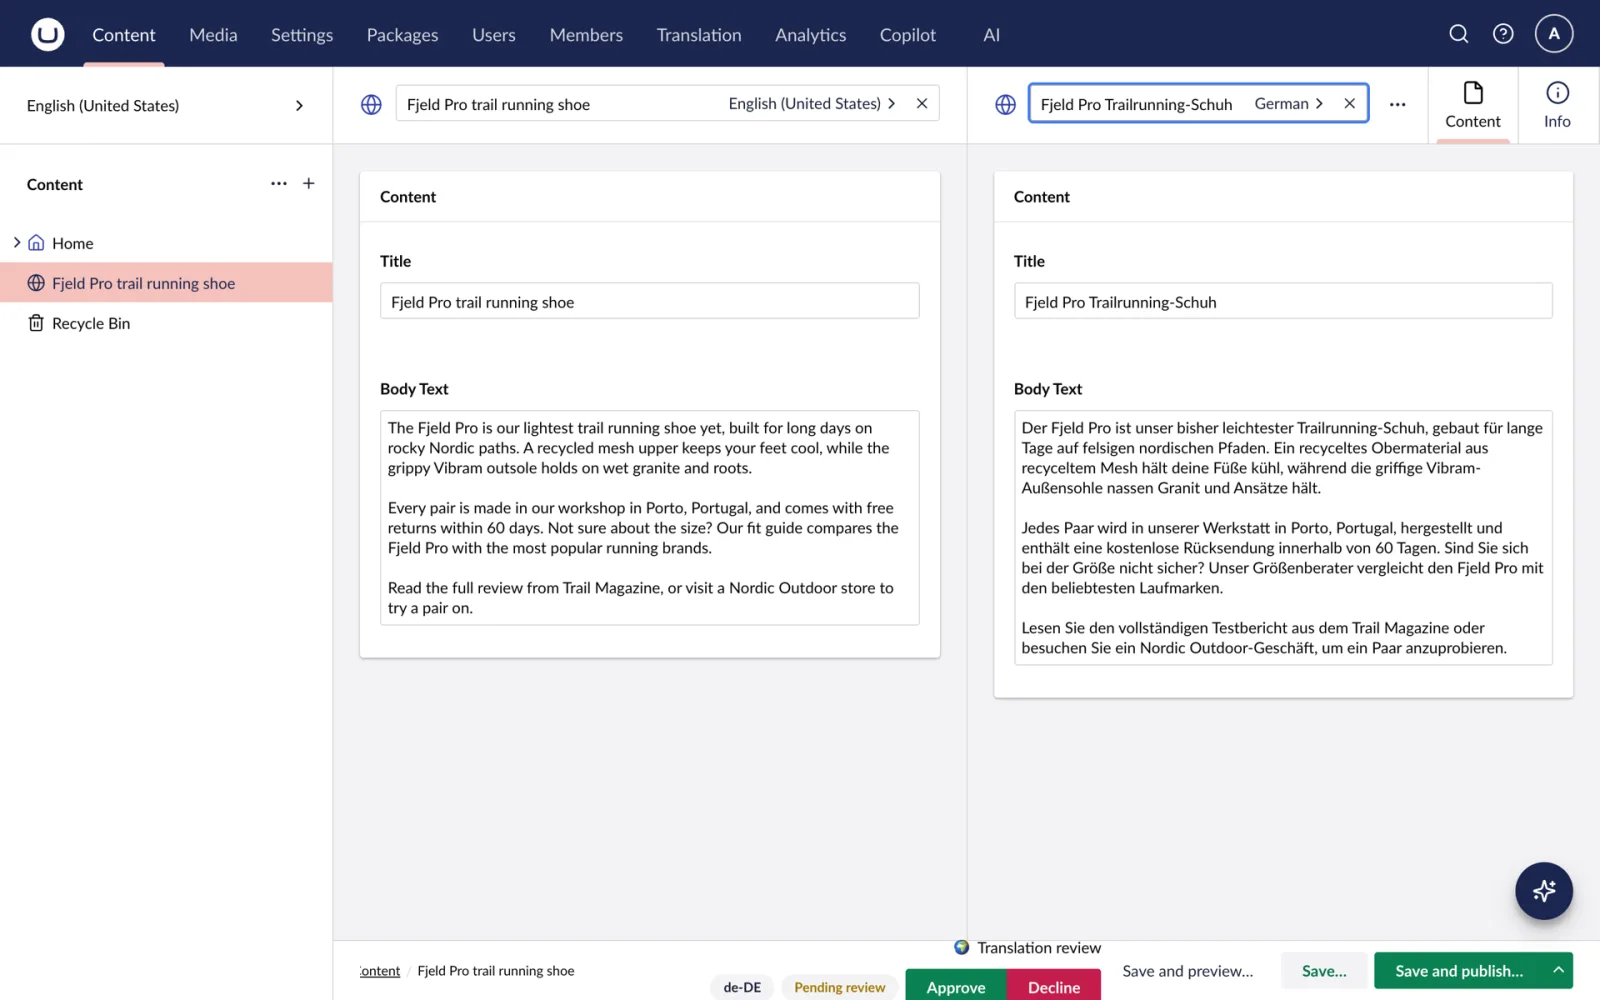This screenshot has width=1600, height=1000.
Task: Go to the Media section
Action: [213, 35]
